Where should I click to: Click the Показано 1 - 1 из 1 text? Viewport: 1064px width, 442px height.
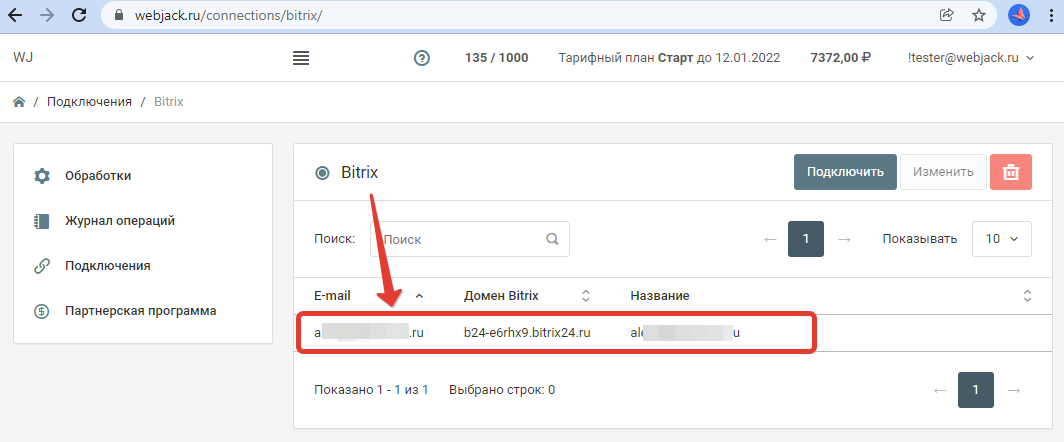click(371, 390)
